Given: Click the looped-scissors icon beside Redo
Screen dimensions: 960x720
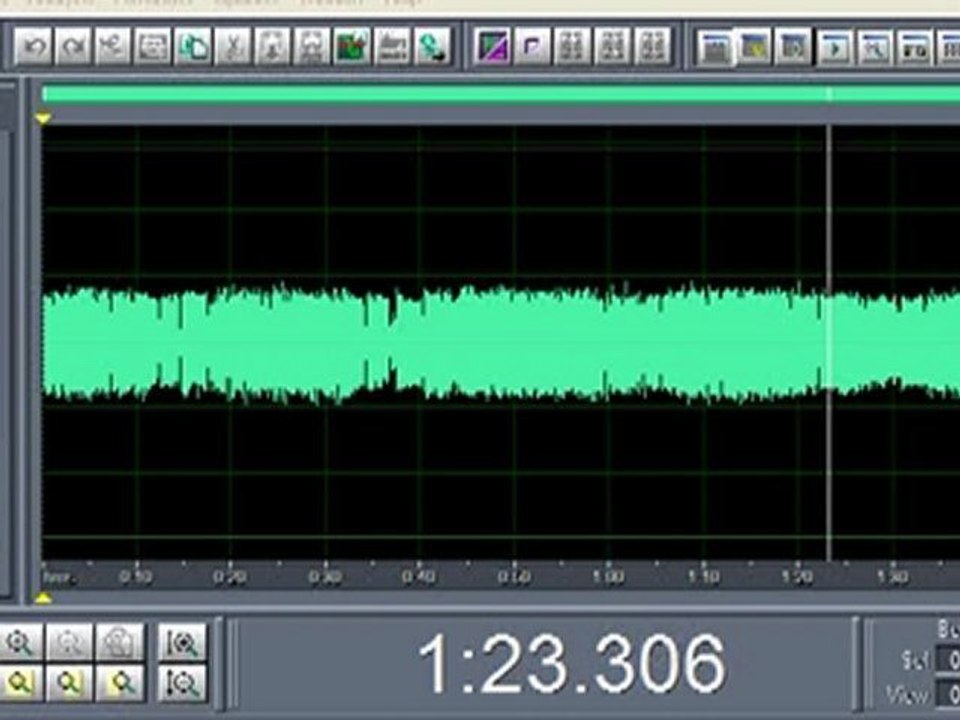Looking at the screenshot, I should [113, 47].
